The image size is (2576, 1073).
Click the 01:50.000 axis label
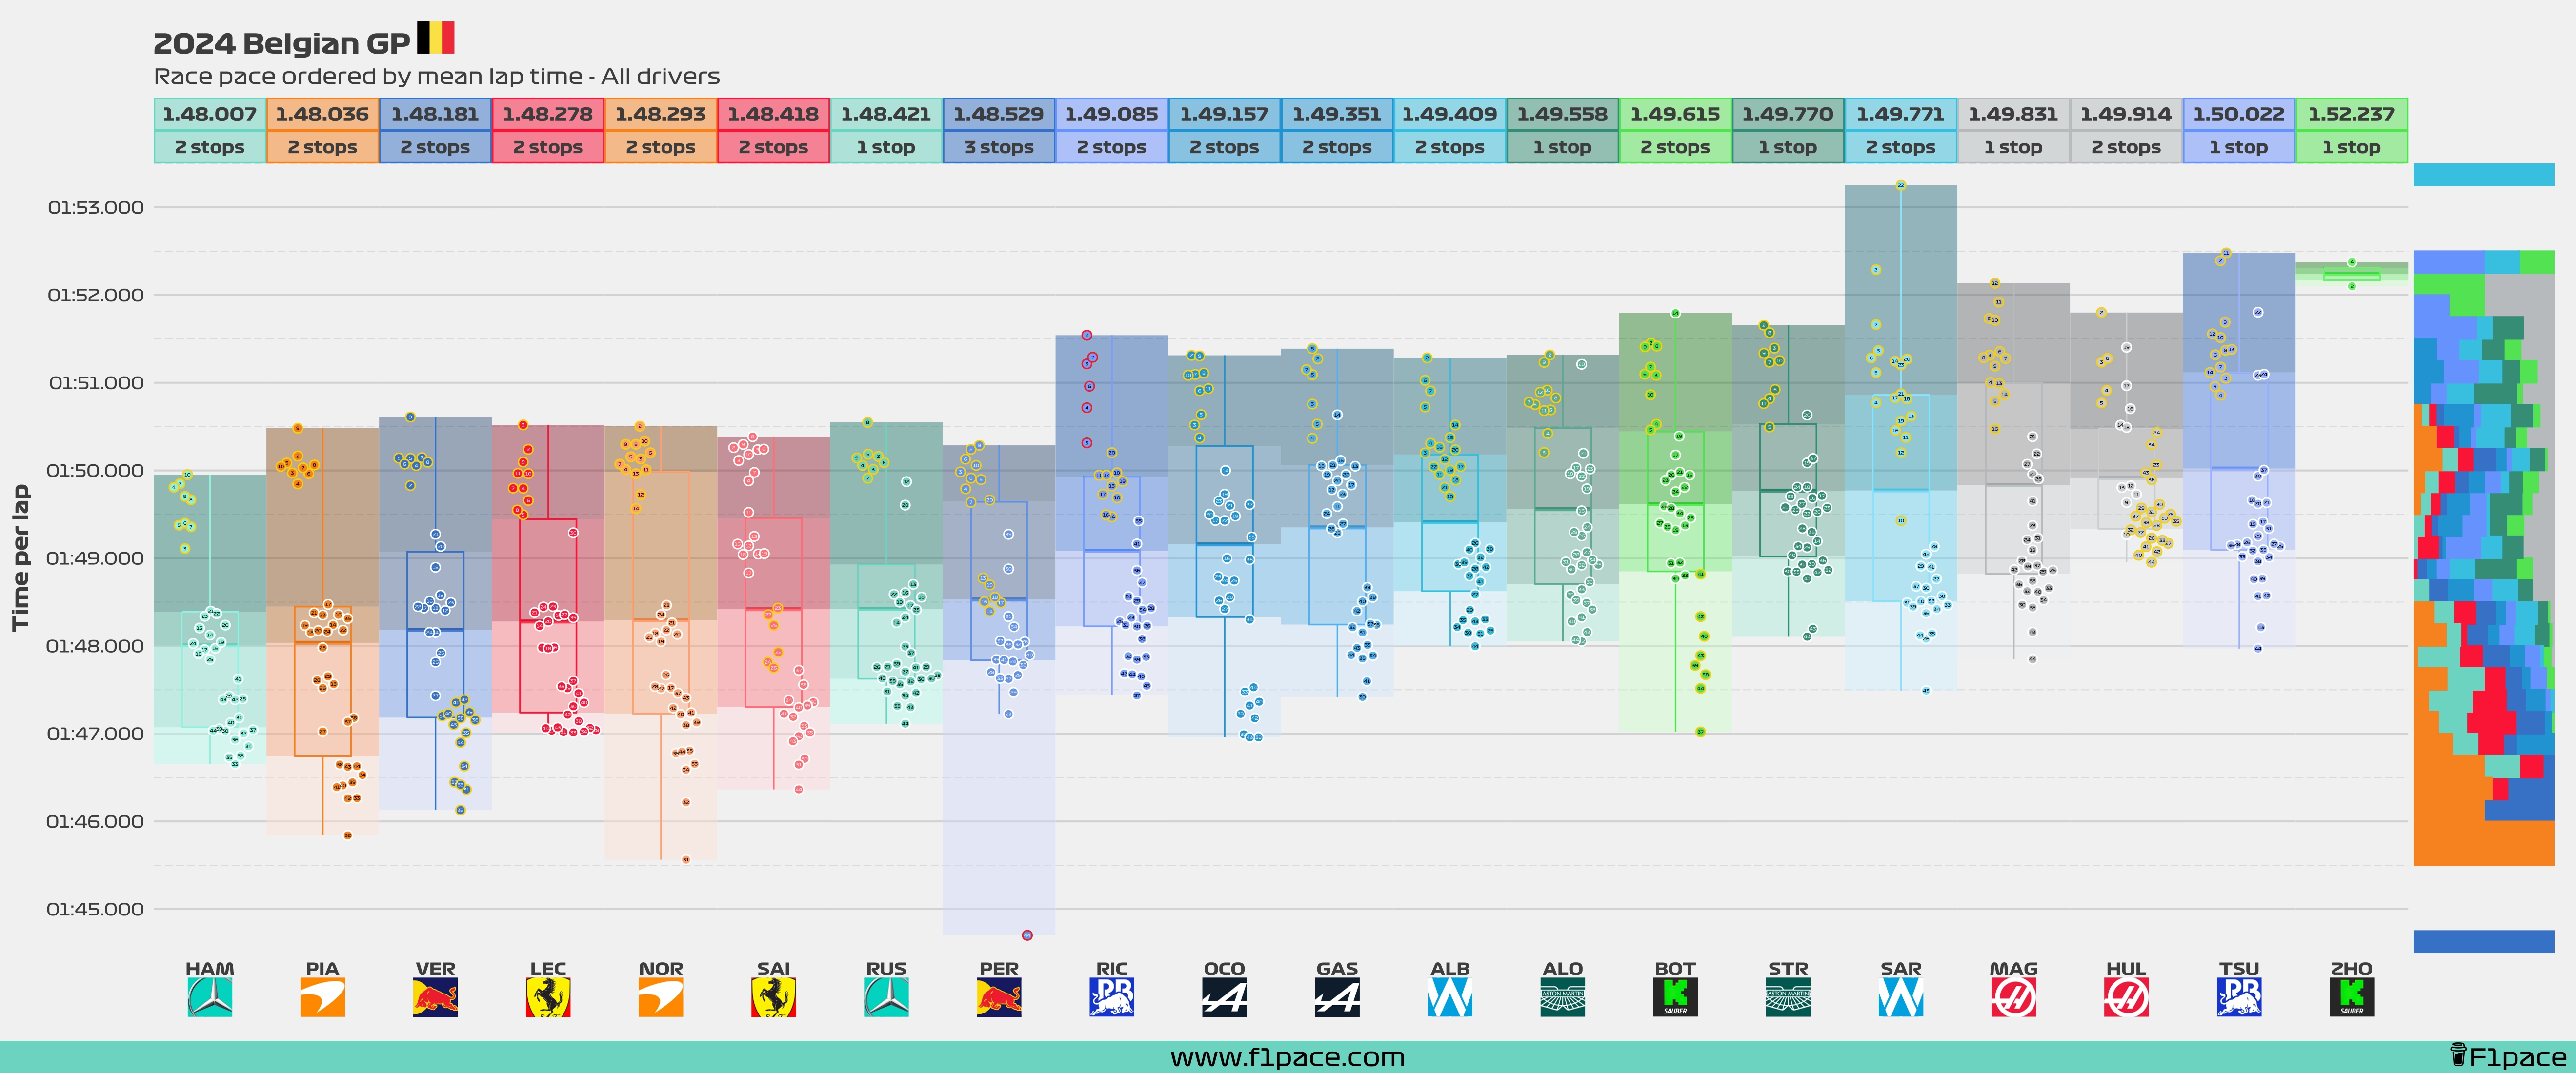96,470
